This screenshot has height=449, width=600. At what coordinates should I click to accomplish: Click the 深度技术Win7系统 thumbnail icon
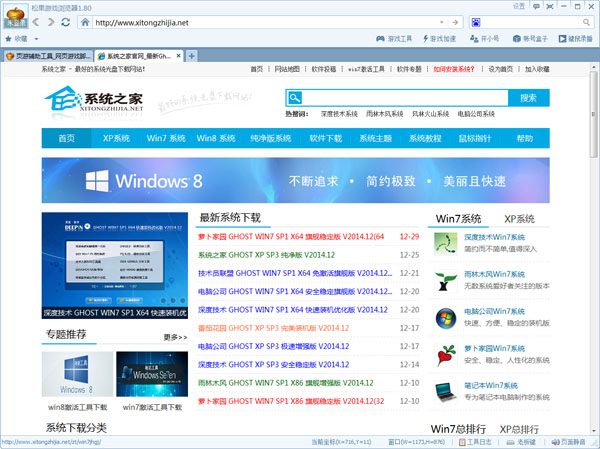(445, 243)
